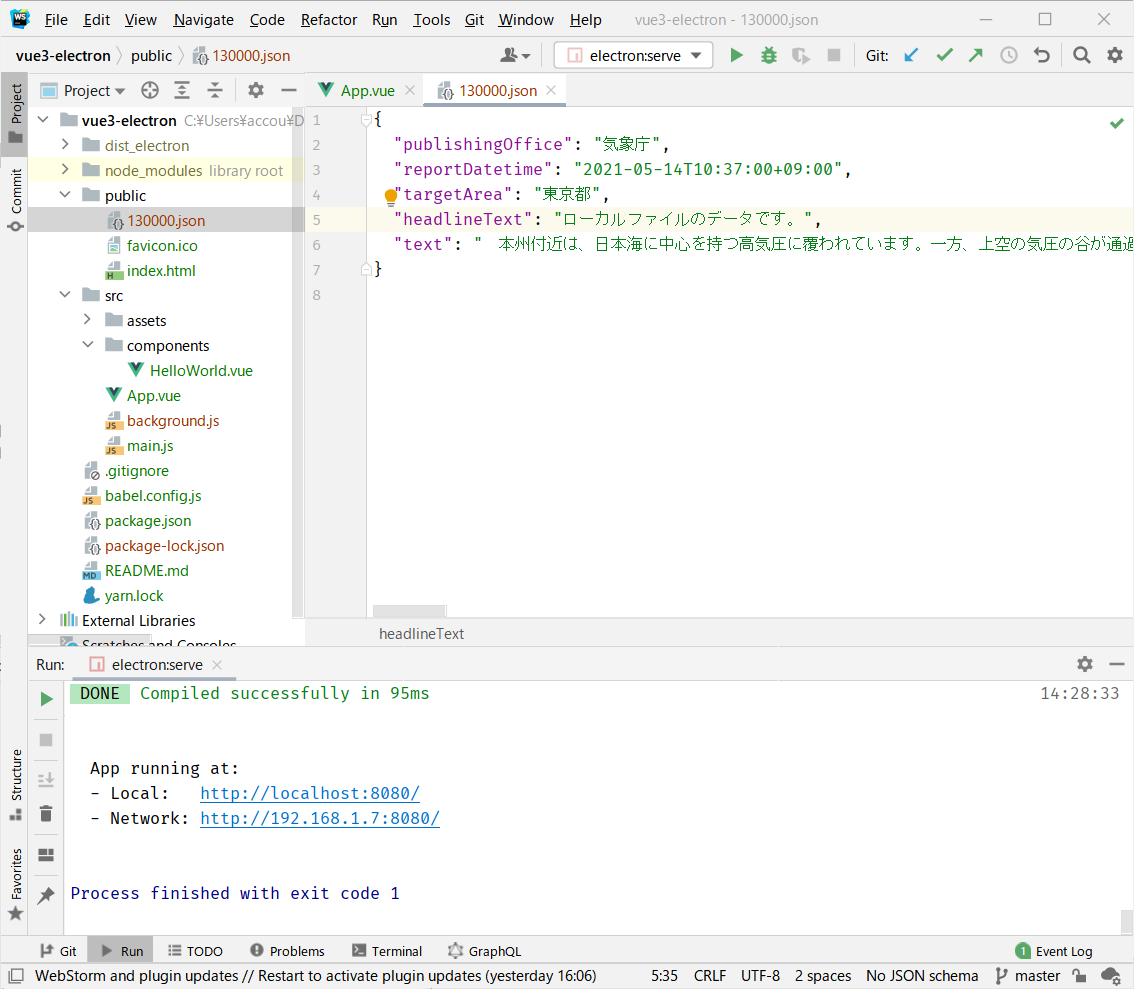Click Git Update Project arrow icon
The image size is (1134, 989).
911,56
